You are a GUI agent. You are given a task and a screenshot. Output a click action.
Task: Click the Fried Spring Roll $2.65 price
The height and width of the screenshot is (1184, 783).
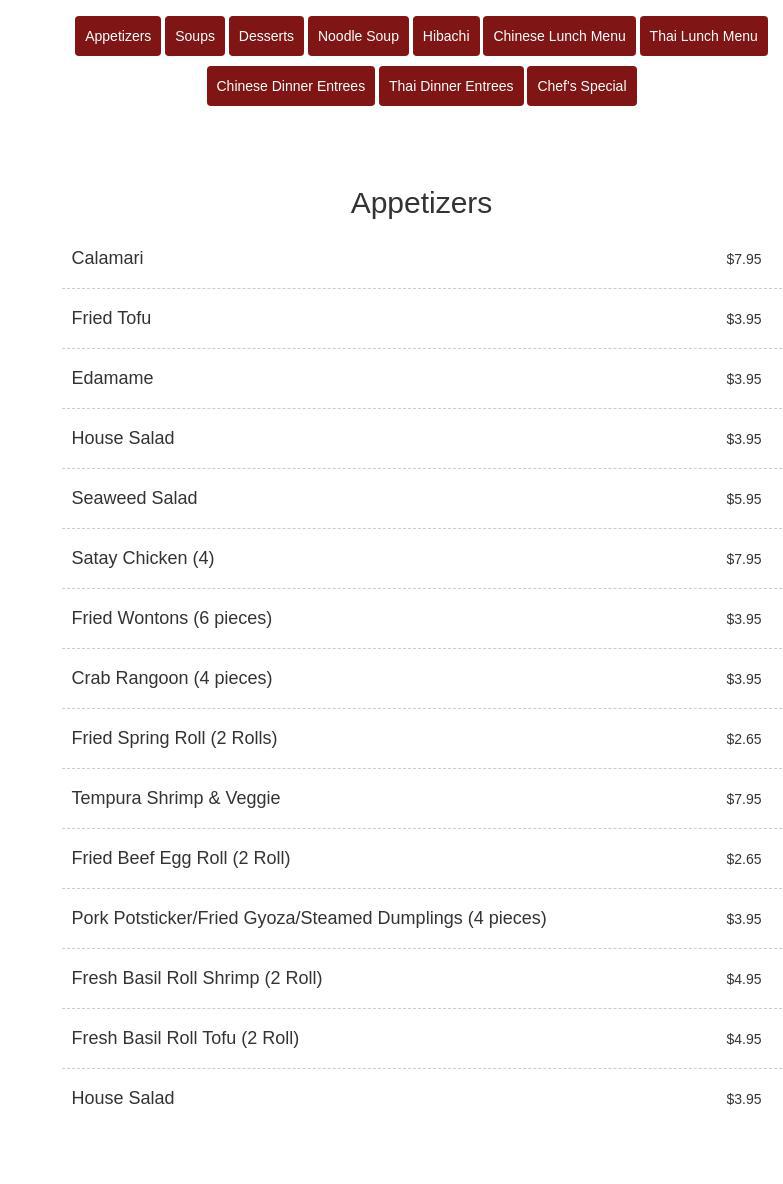click(x=744, y=739)
